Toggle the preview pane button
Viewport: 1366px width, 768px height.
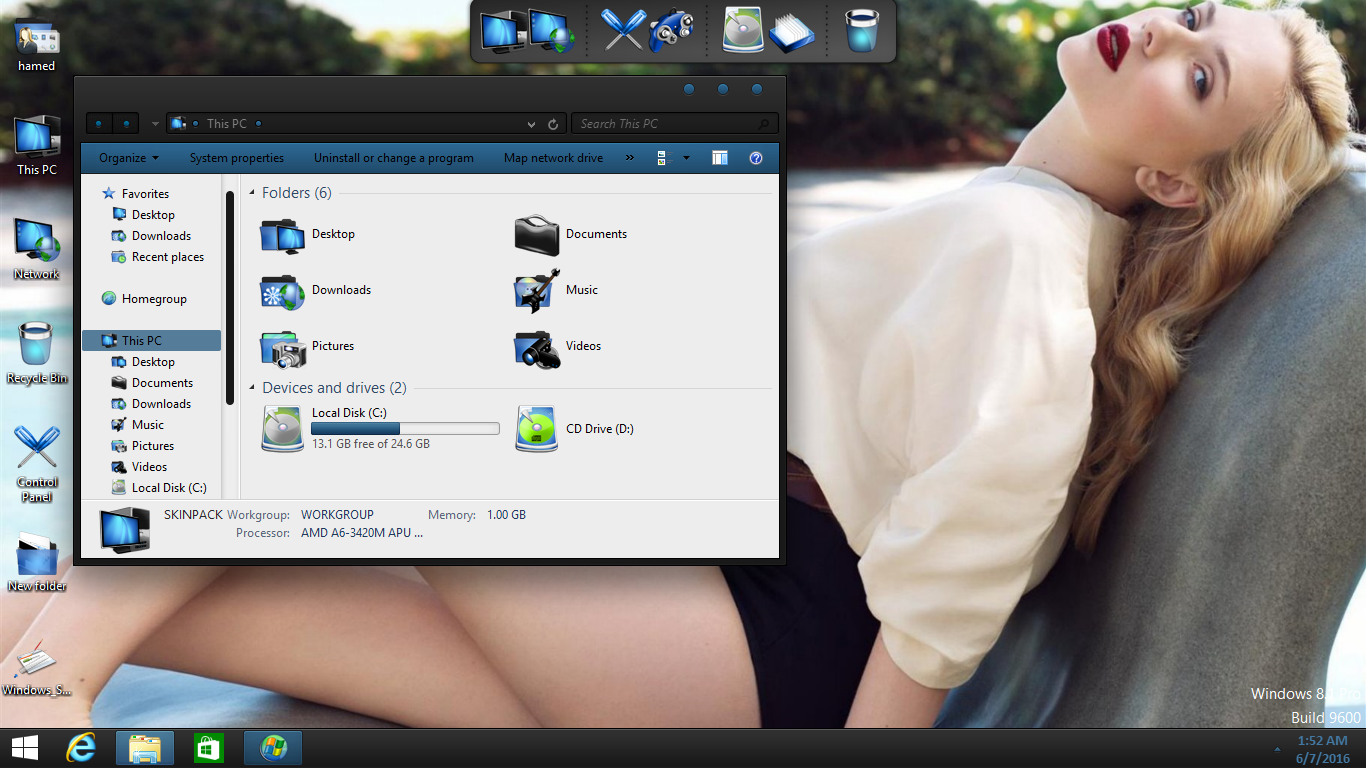[x=720, y=158]
